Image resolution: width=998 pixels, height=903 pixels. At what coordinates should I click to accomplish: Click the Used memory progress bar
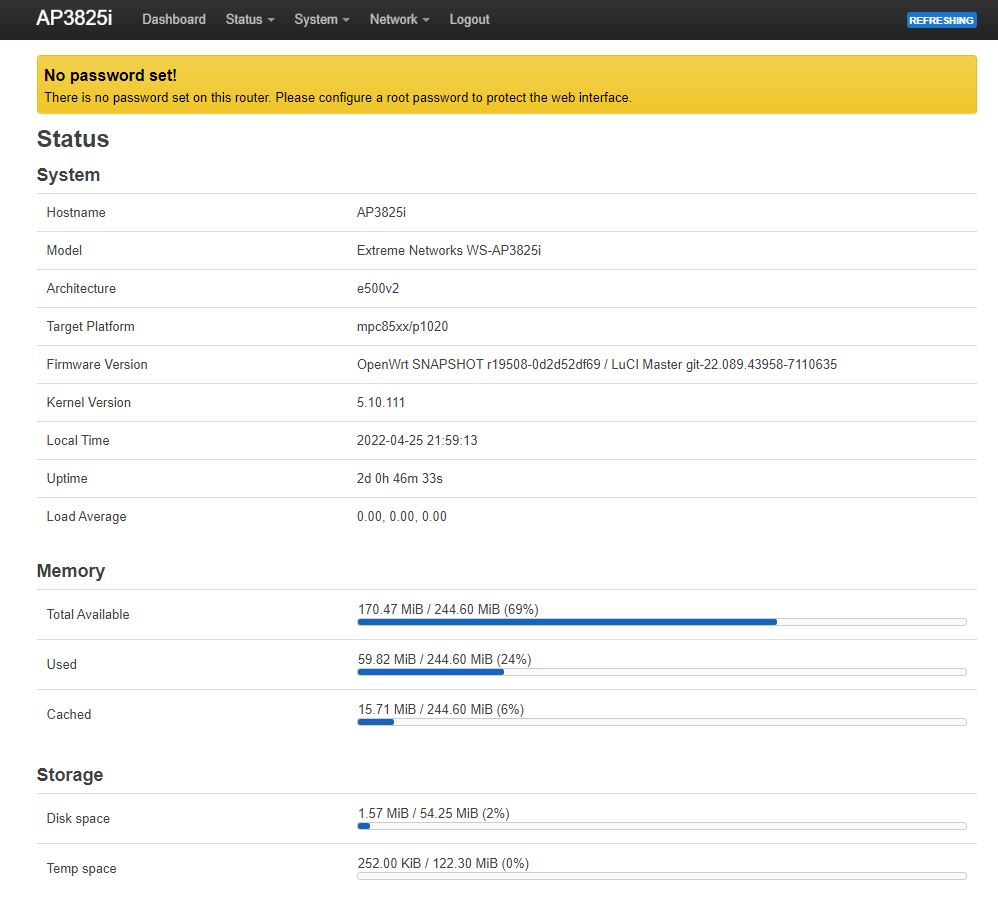point(661,671)
